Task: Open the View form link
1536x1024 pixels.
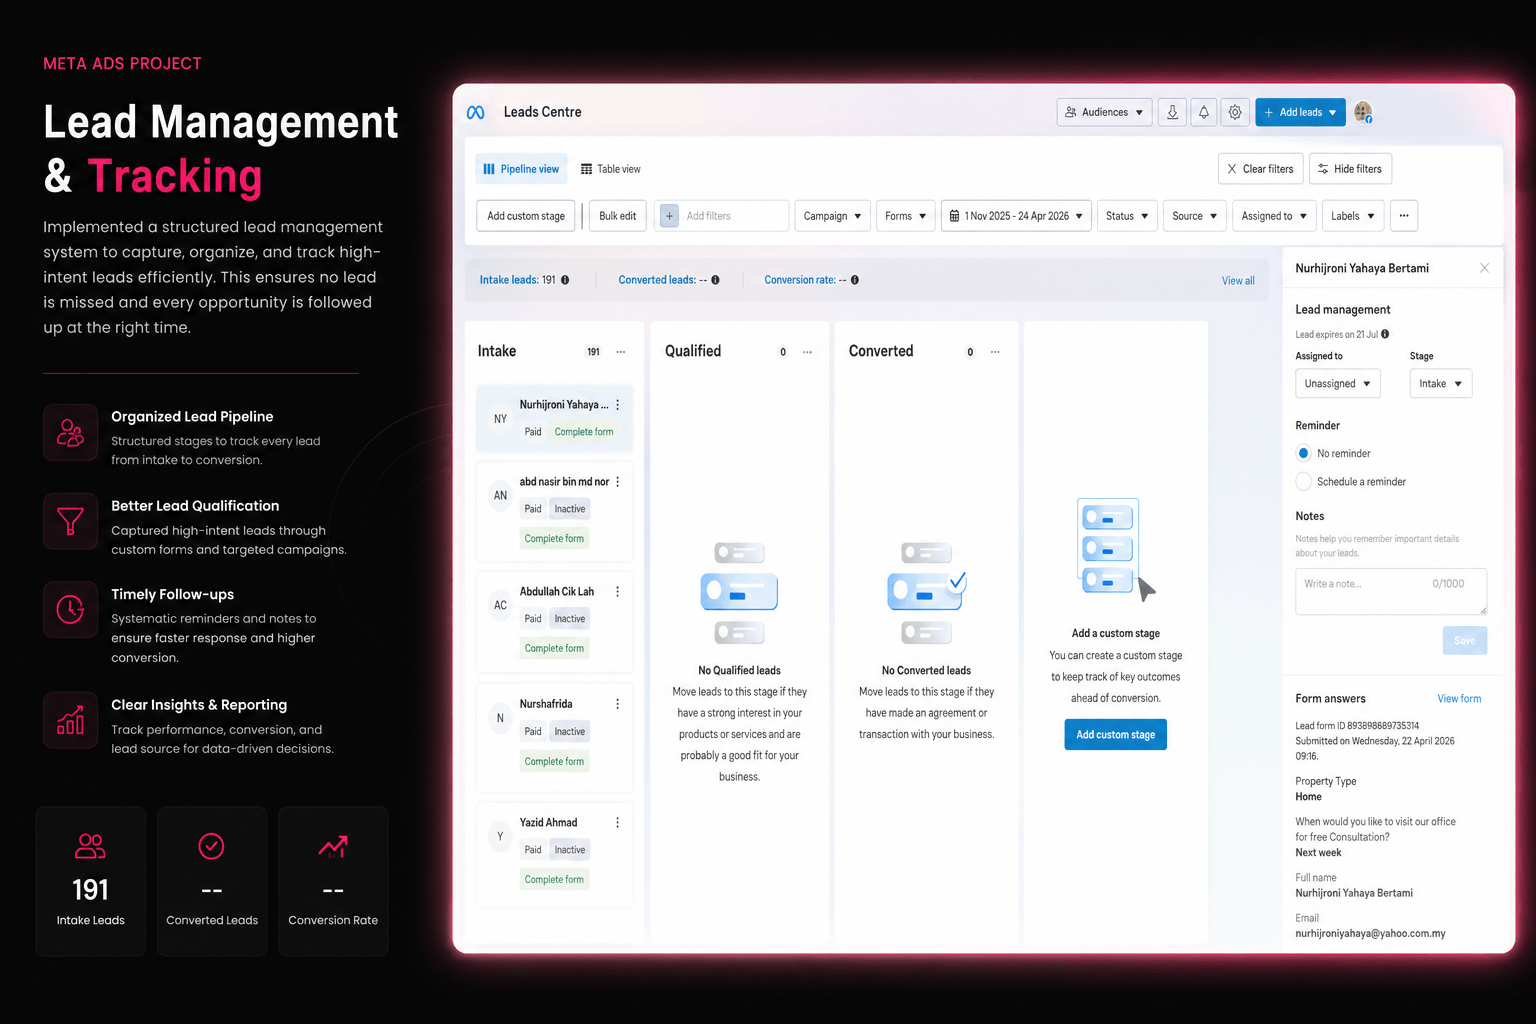Action: (1459, 699)
